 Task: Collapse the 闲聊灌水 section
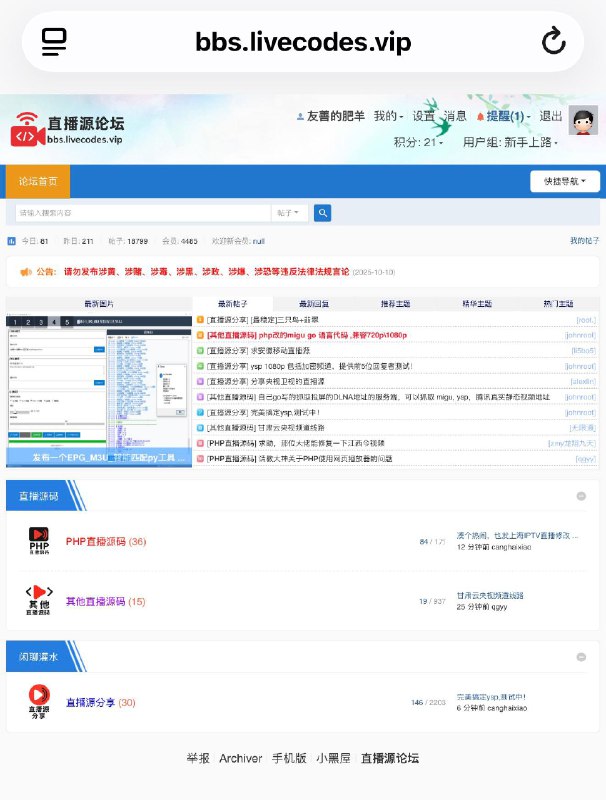click(581, 657)
